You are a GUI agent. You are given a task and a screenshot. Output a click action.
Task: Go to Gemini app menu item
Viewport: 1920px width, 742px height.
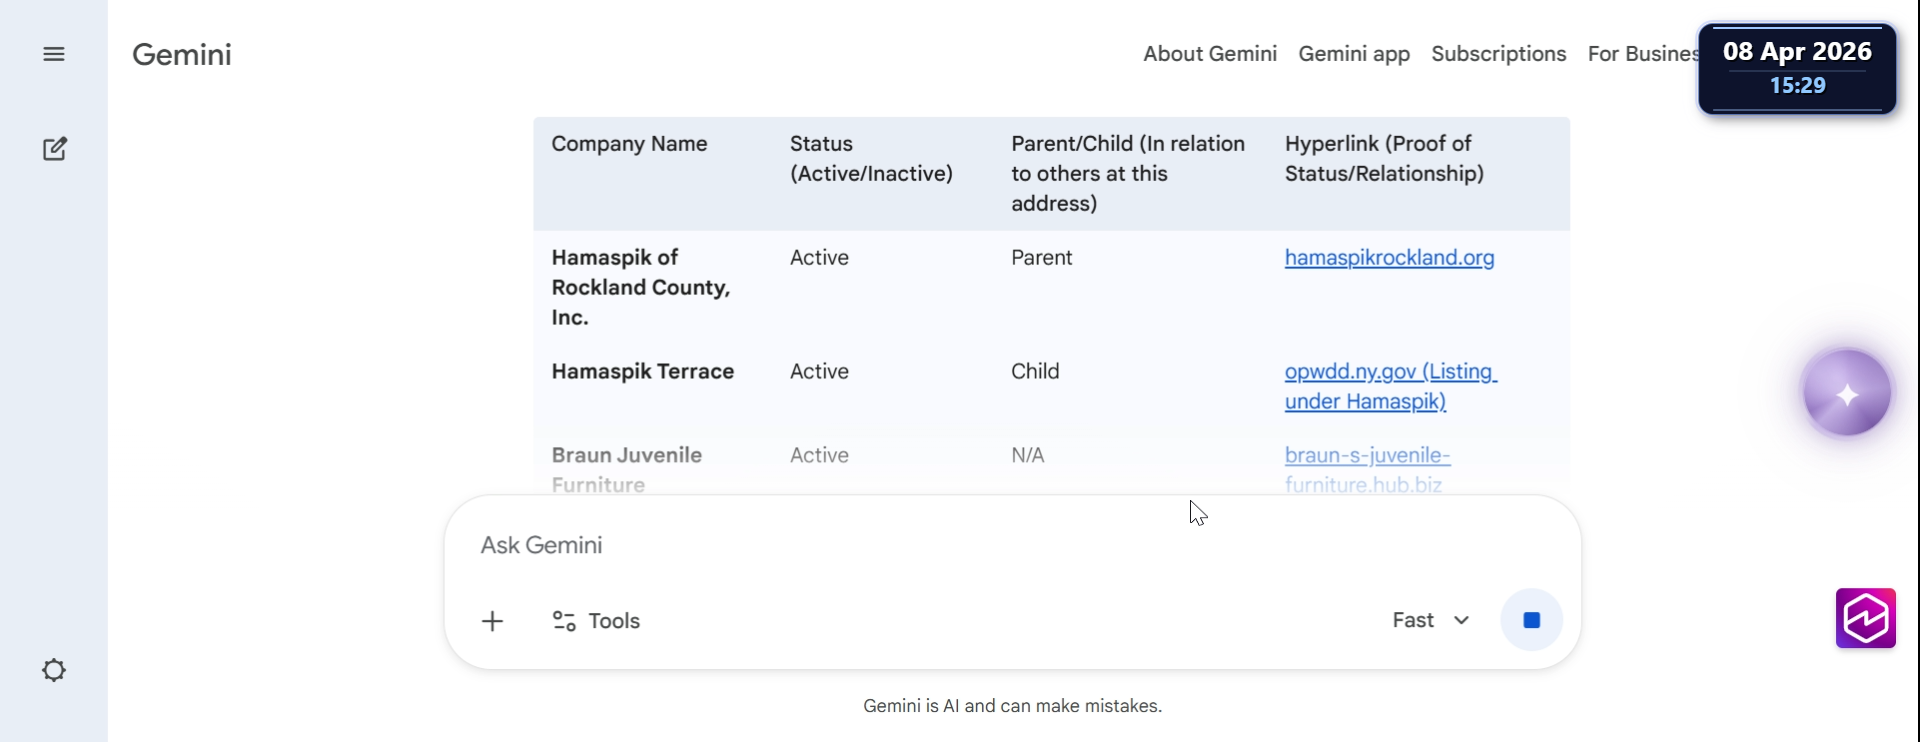[x=1354, y=54]
